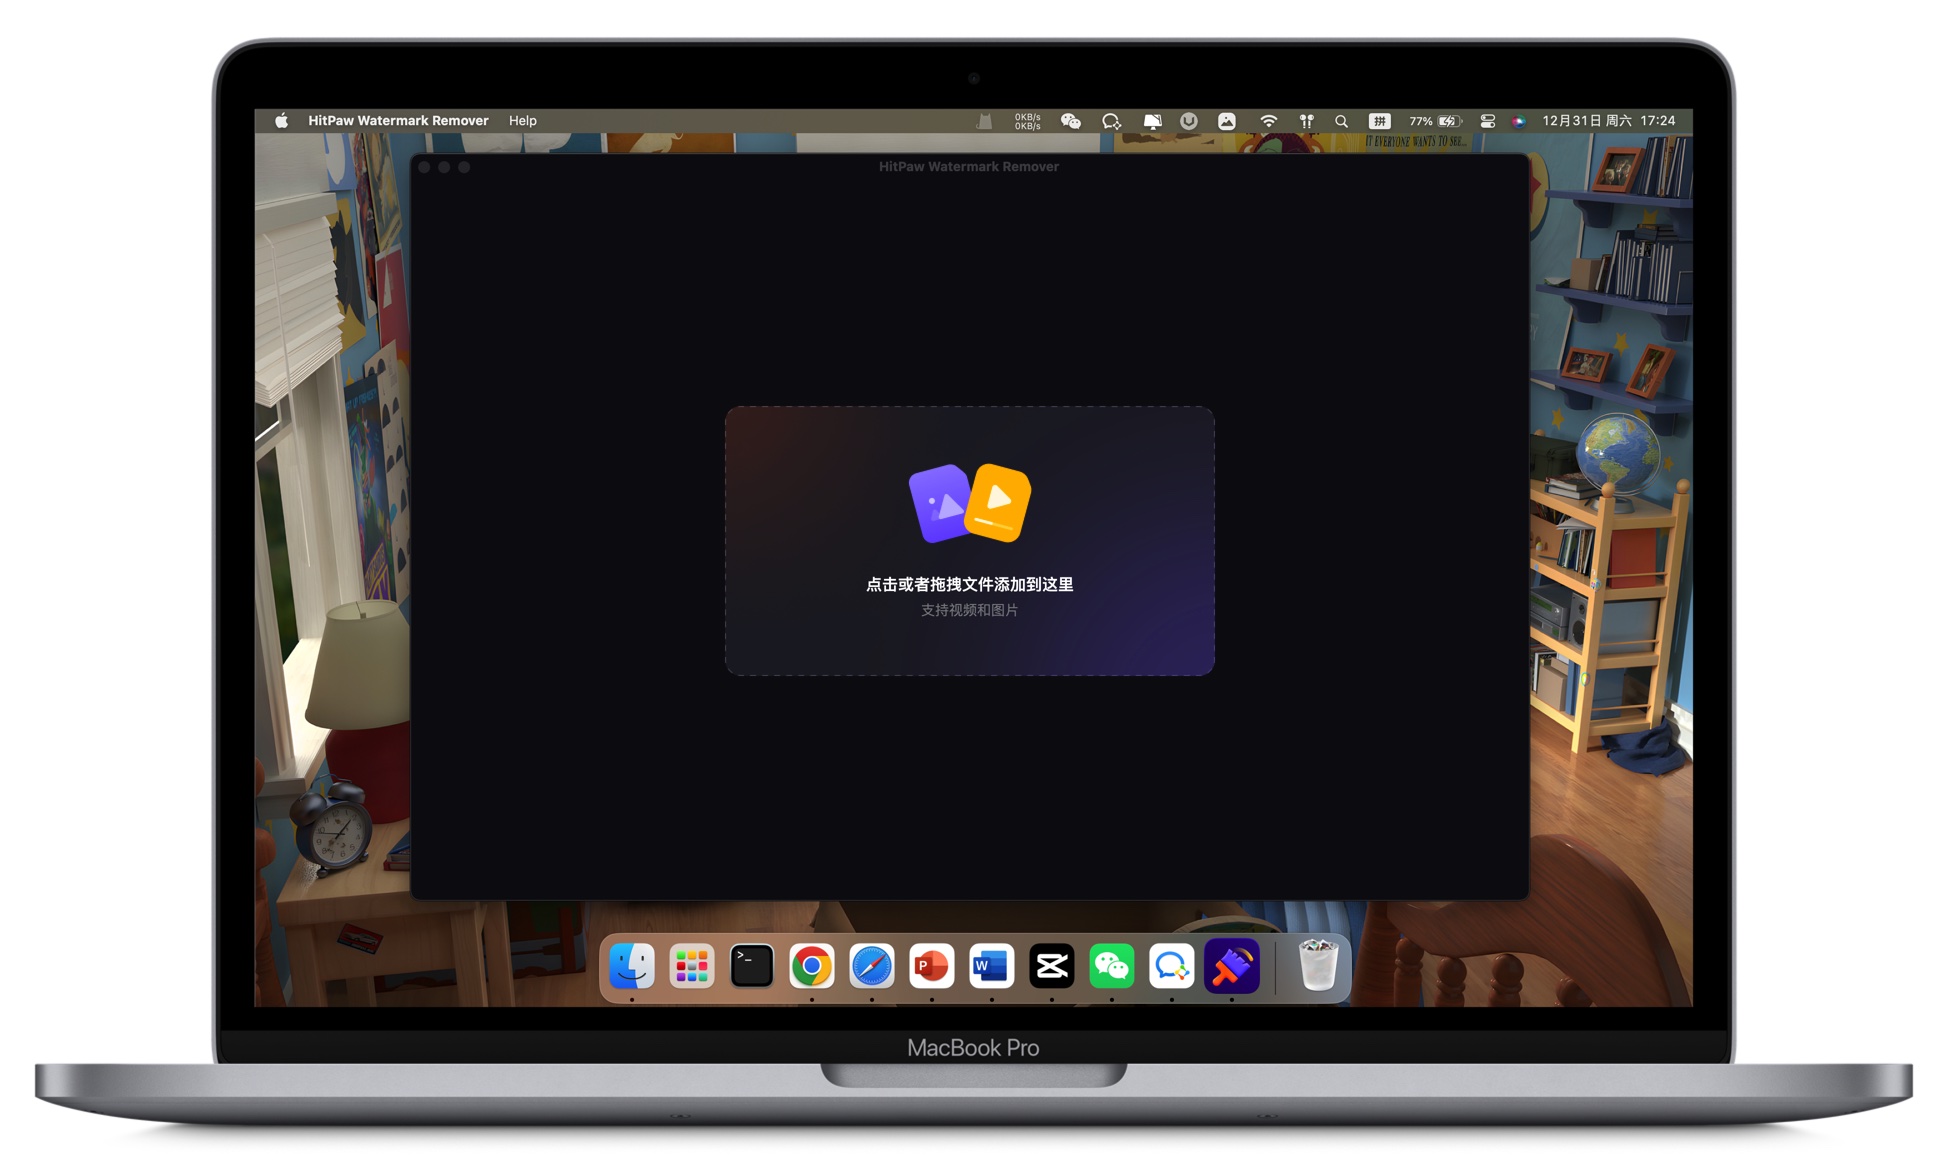1950x1170 pixels.
Task: Open the HitPaw Watermark Remover app menu
Action: pos(398,120)
